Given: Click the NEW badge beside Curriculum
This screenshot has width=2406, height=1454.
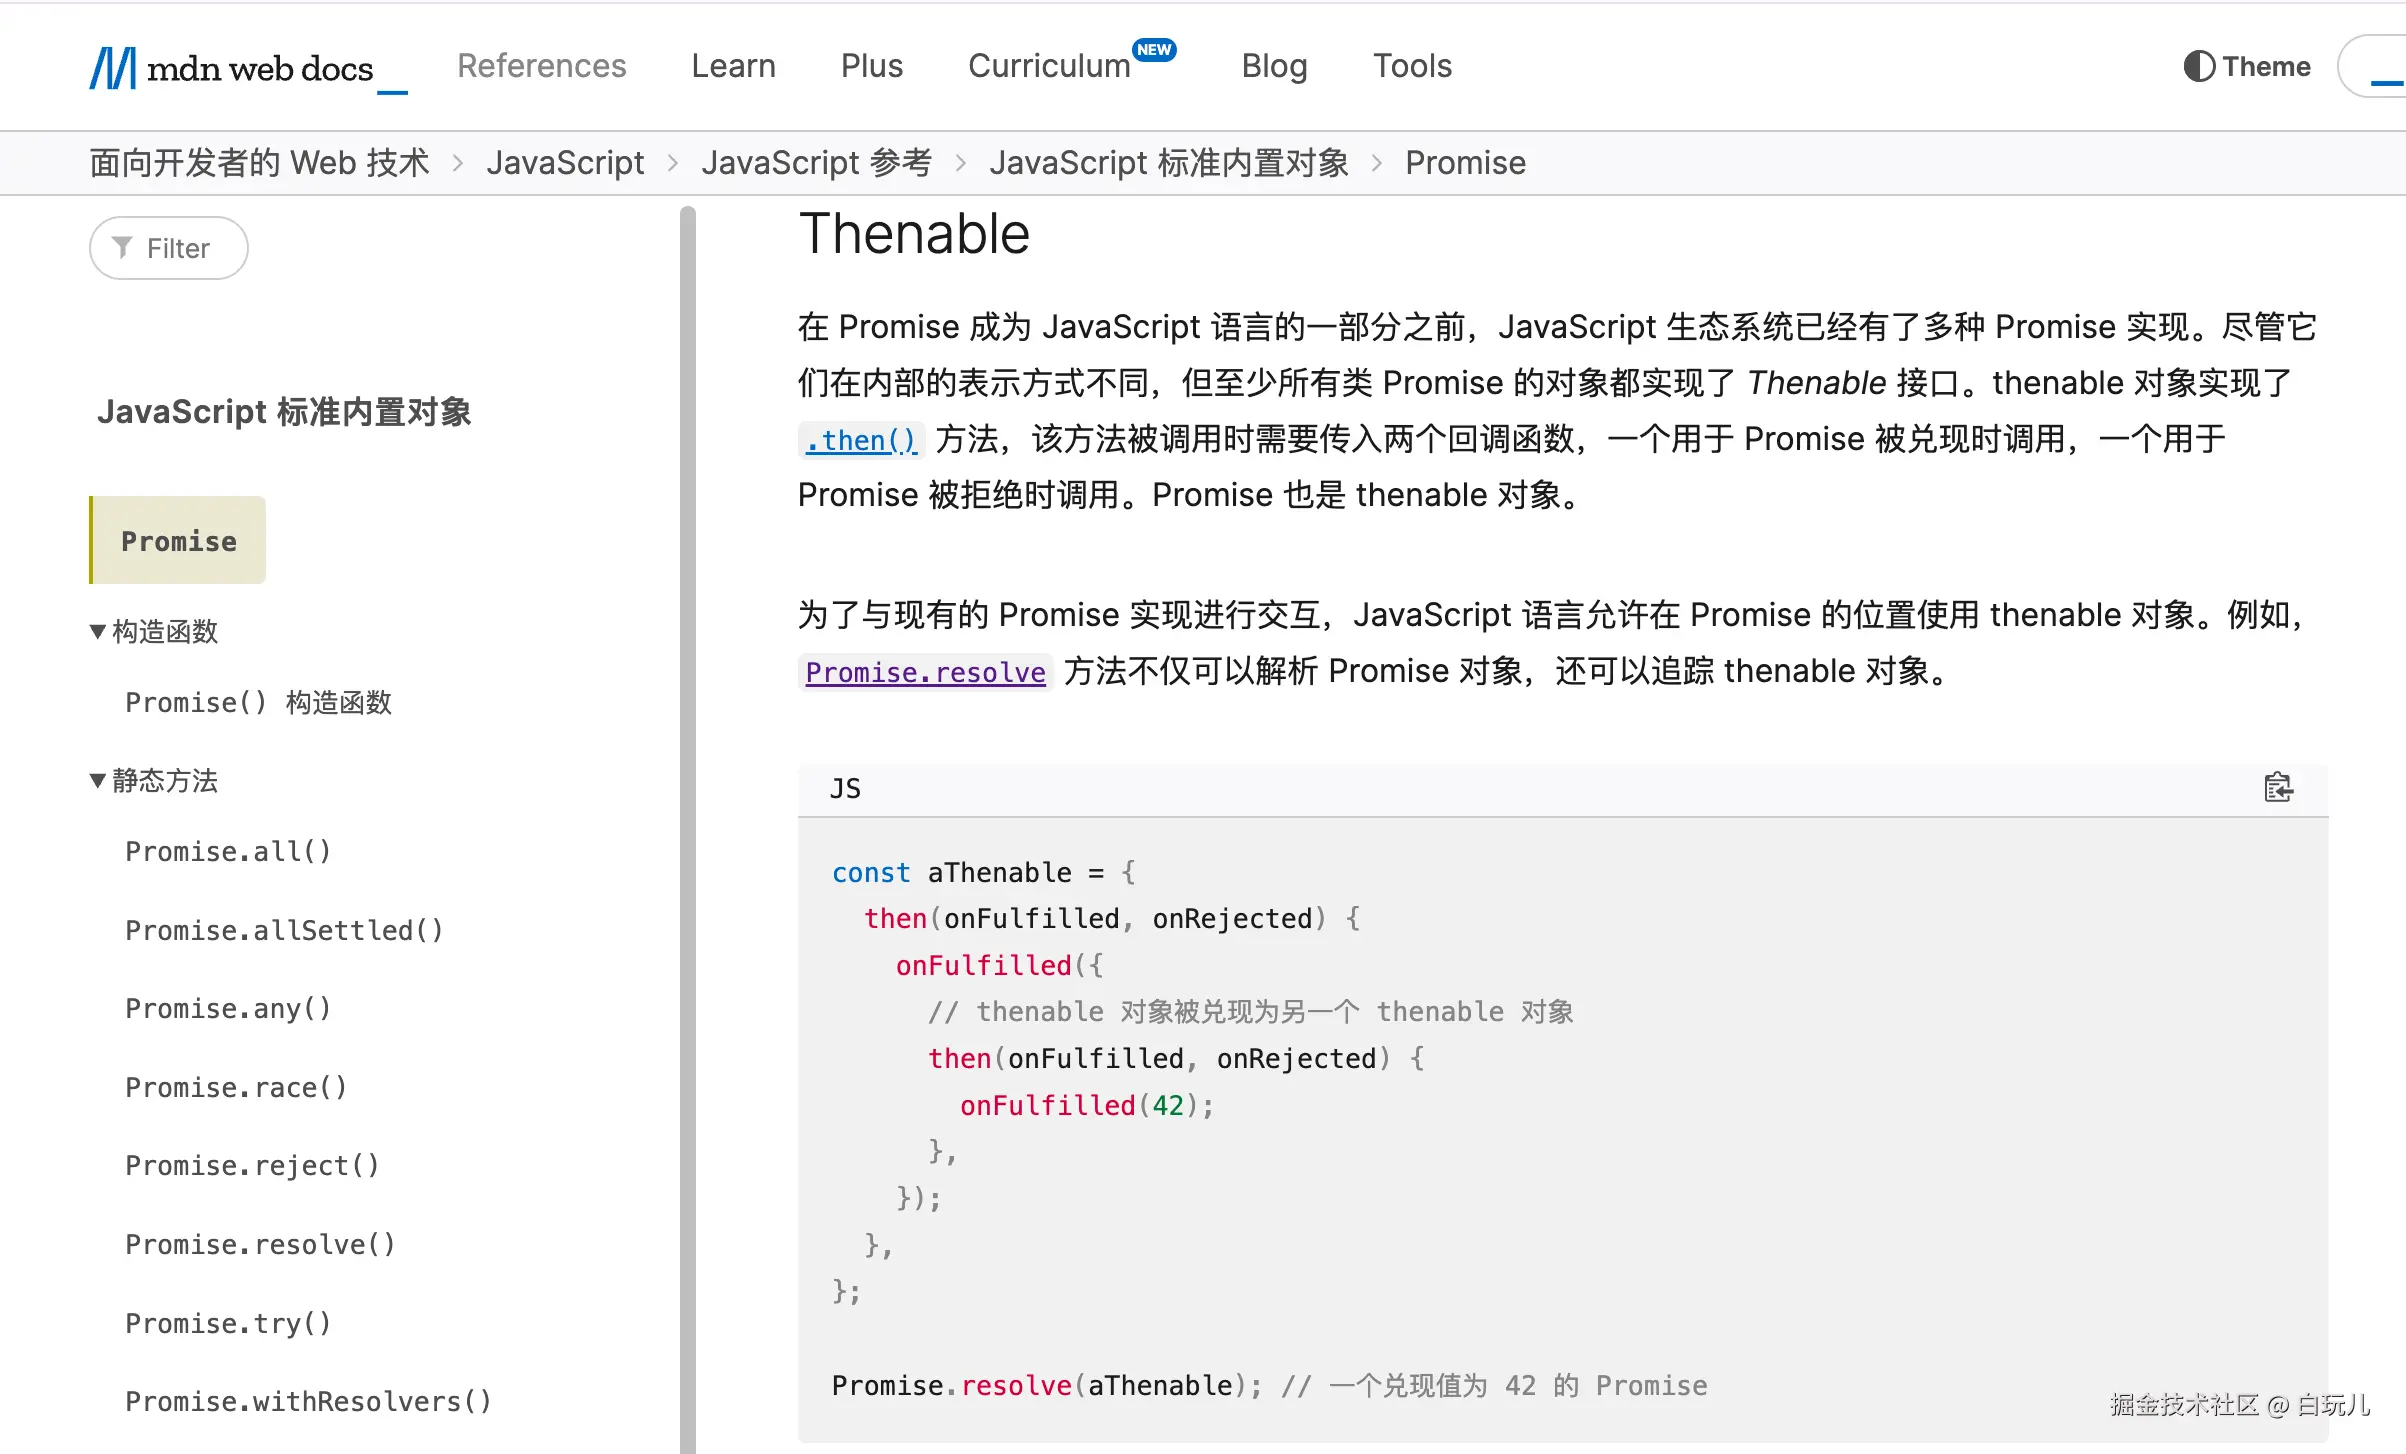Looking at the screenshot, I should [1154, 50].
